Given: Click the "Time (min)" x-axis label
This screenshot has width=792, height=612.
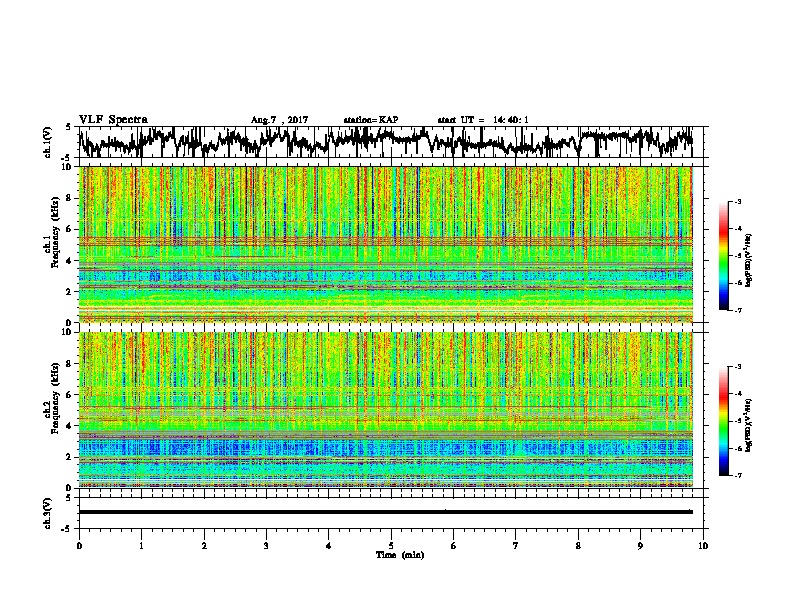Looking at the screenshot, I should [400, 555].
